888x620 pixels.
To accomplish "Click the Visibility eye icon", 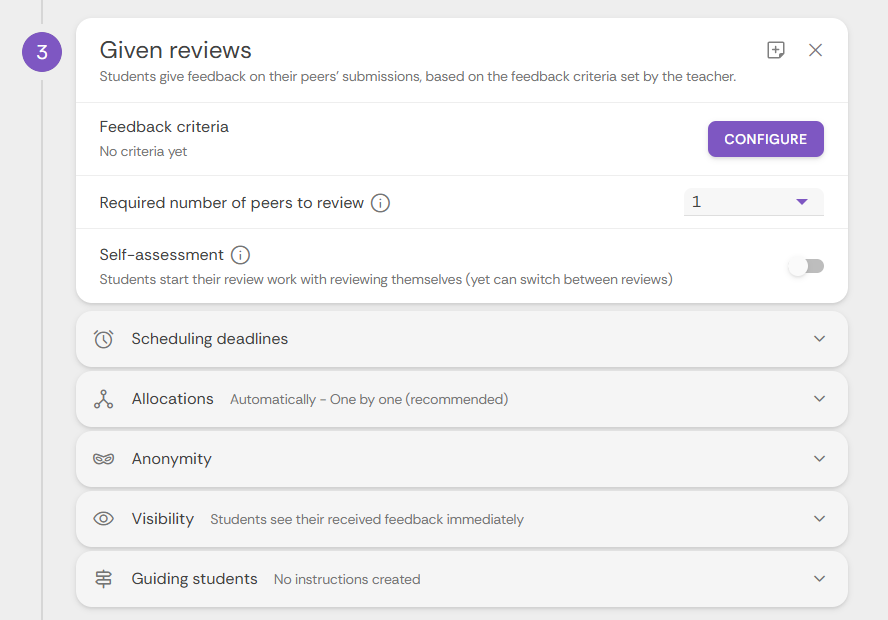I will (104, 519).
